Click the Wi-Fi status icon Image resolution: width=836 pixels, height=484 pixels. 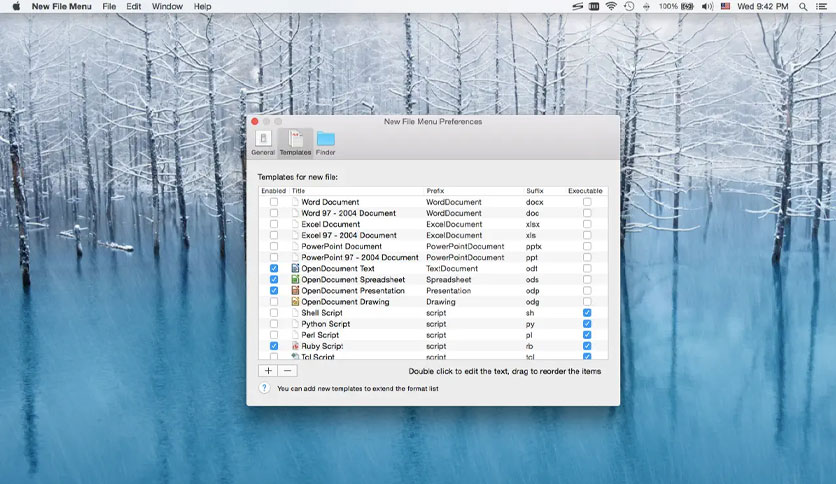(611, 6)
